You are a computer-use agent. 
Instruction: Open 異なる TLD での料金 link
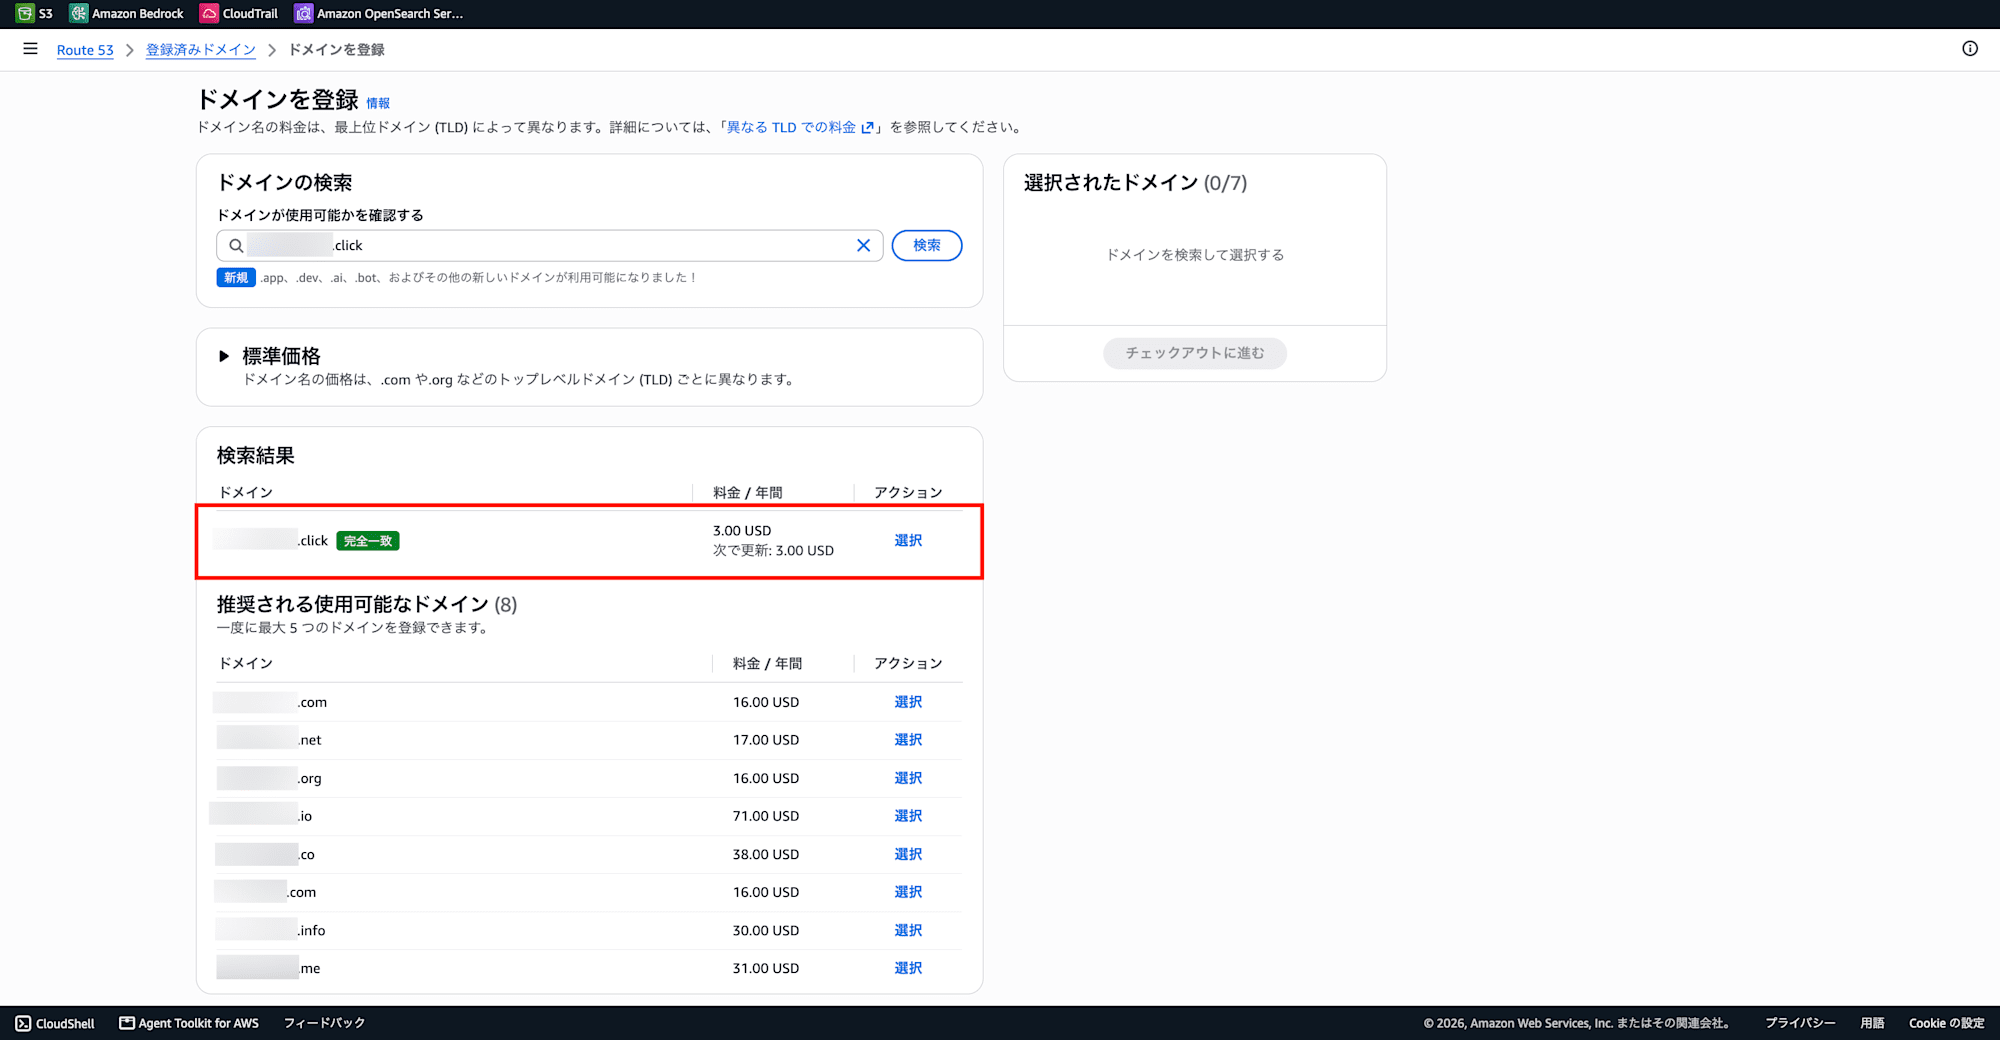[x=799, y=127]
